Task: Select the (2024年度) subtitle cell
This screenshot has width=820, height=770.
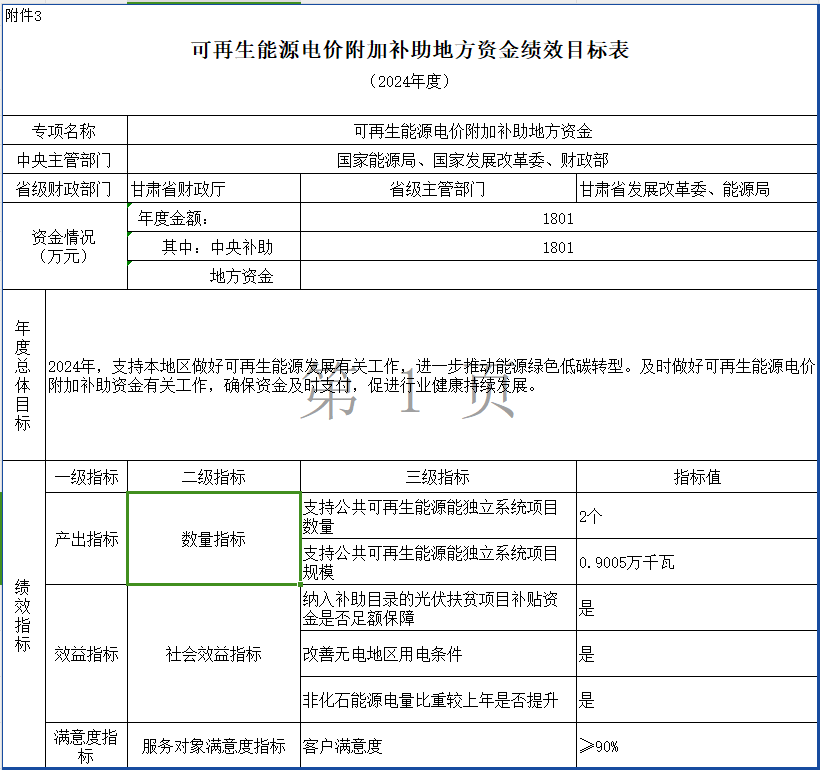Action: tap(410, 82)
